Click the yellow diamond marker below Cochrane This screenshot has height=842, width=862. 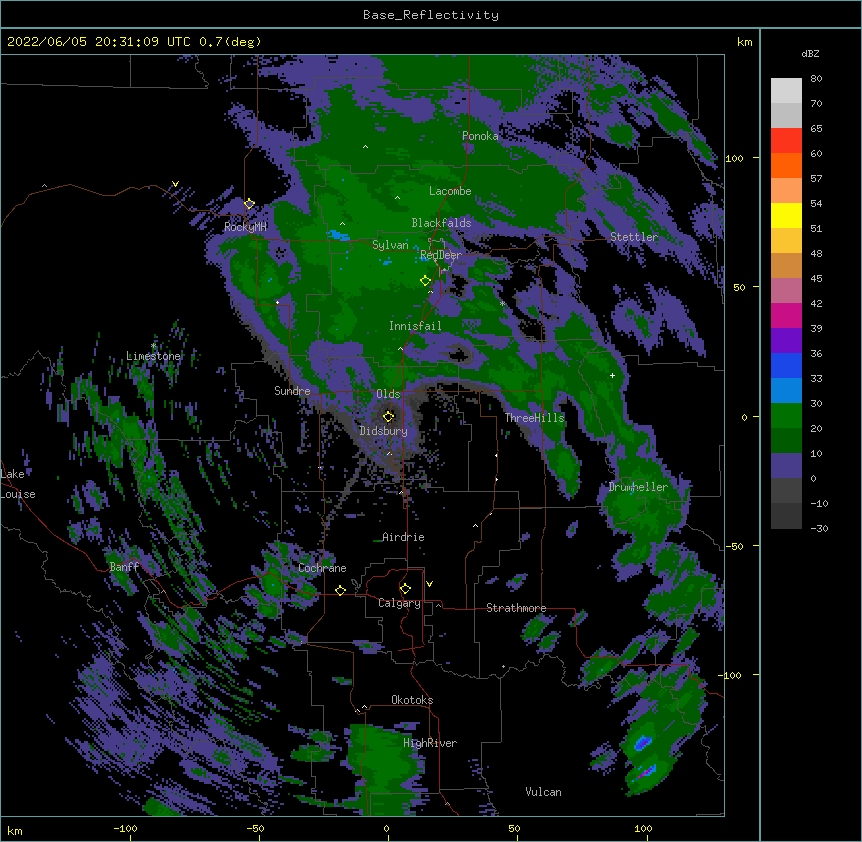[x=340, y=590]
